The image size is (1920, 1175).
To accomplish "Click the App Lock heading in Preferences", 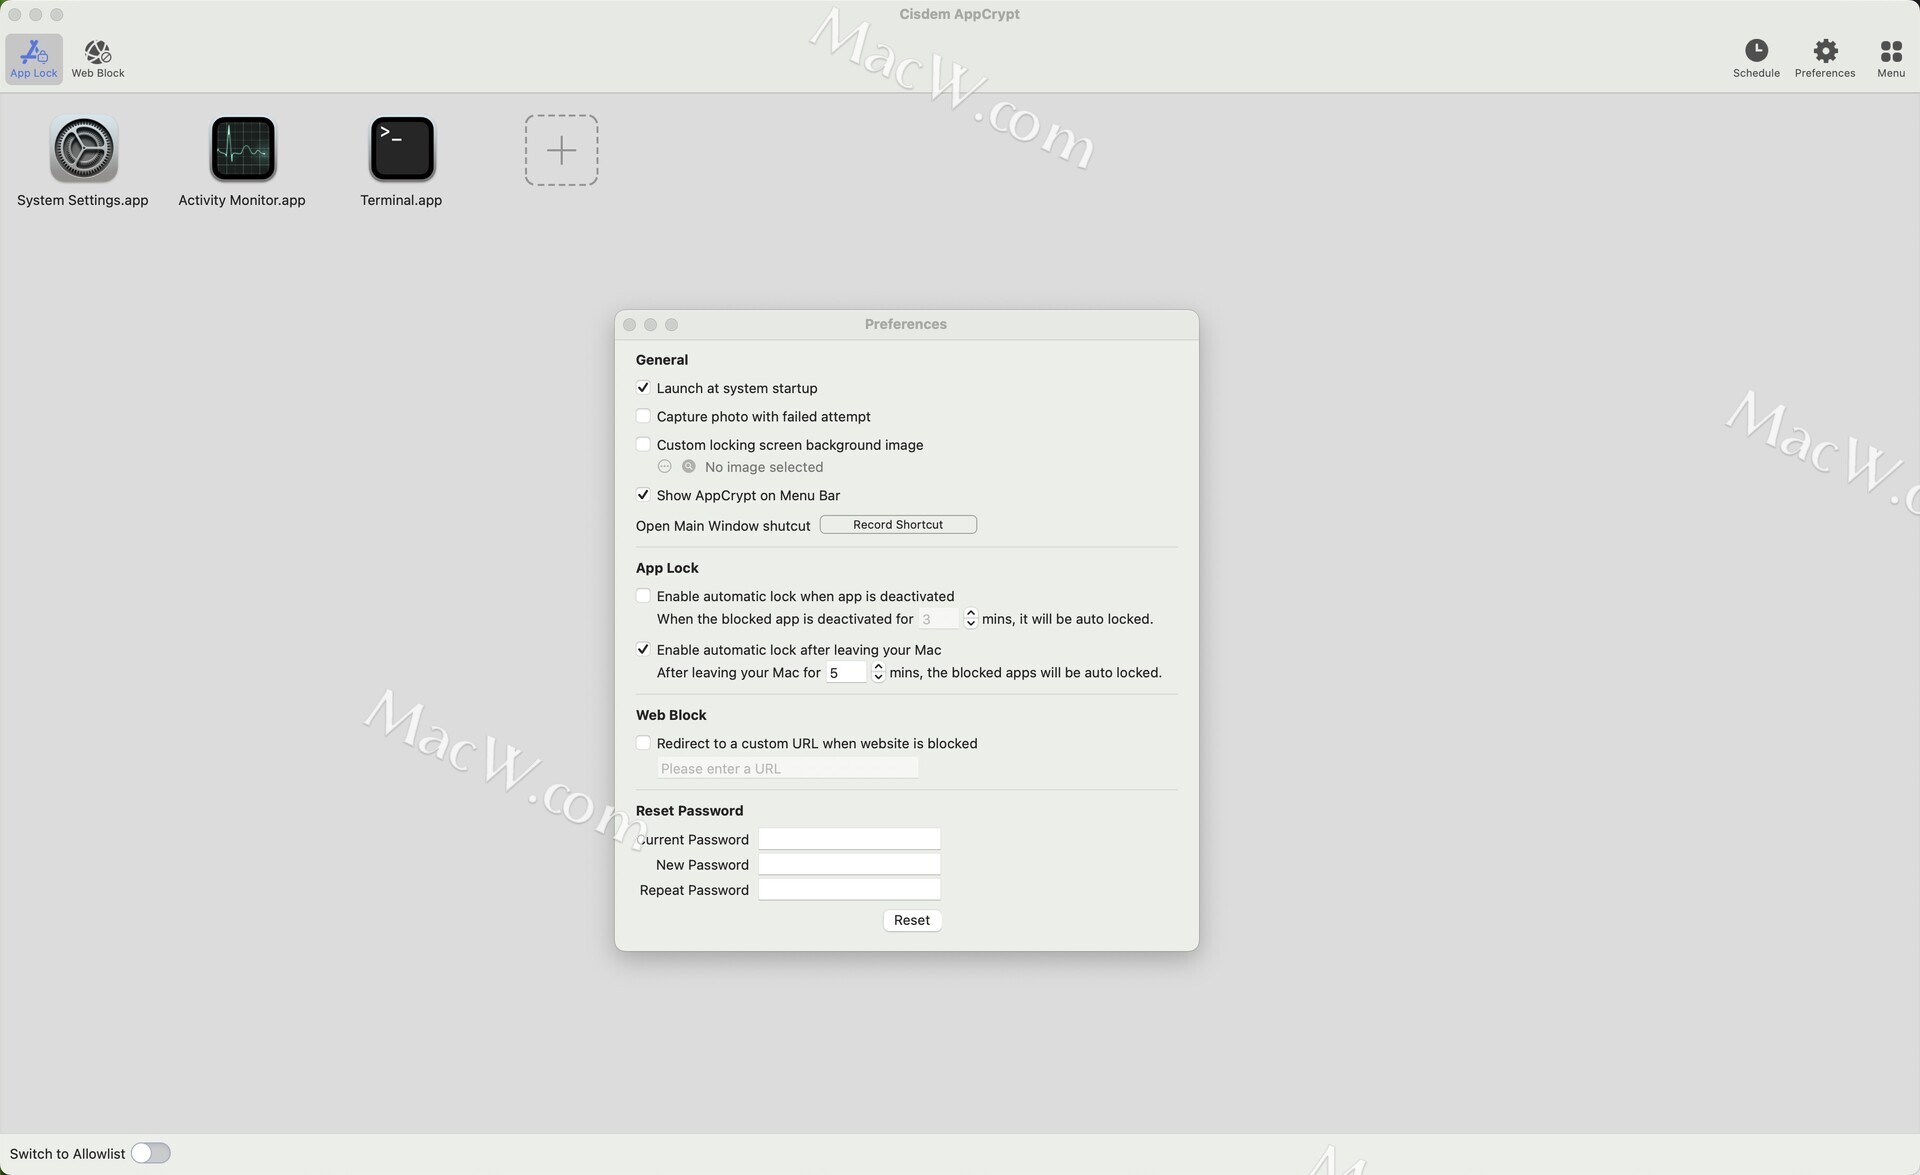I will tap(667, 568).
